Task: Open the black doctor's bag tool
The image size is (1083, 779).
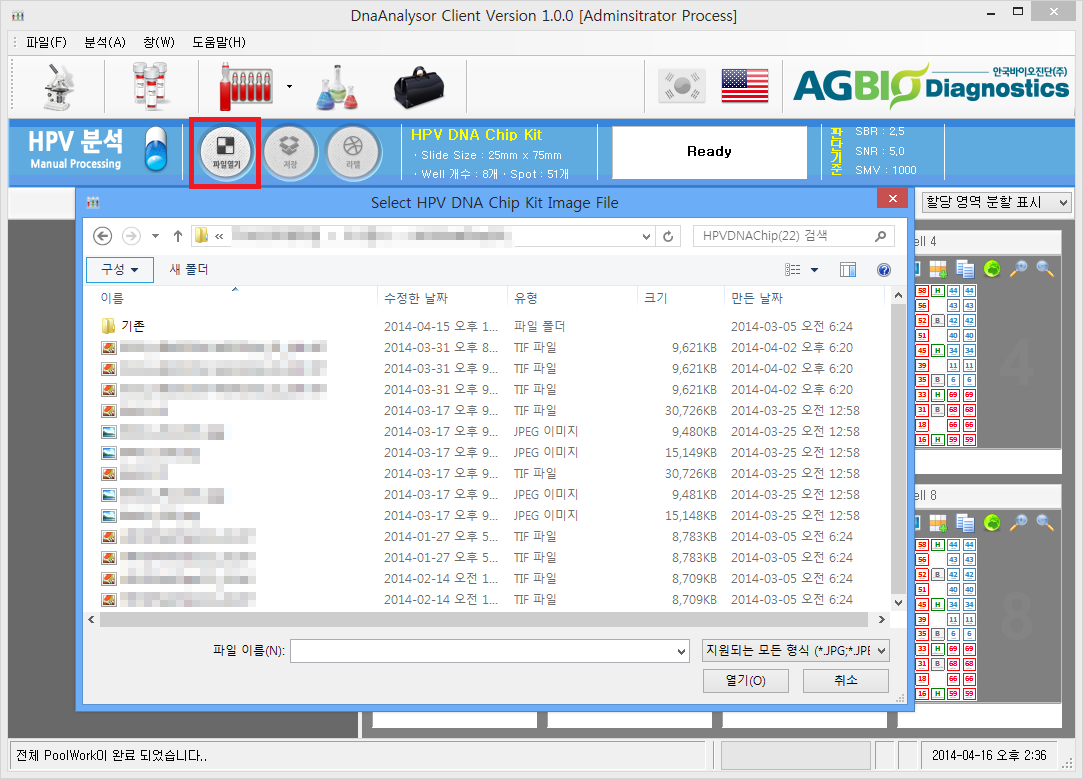Action: (419, 88)
